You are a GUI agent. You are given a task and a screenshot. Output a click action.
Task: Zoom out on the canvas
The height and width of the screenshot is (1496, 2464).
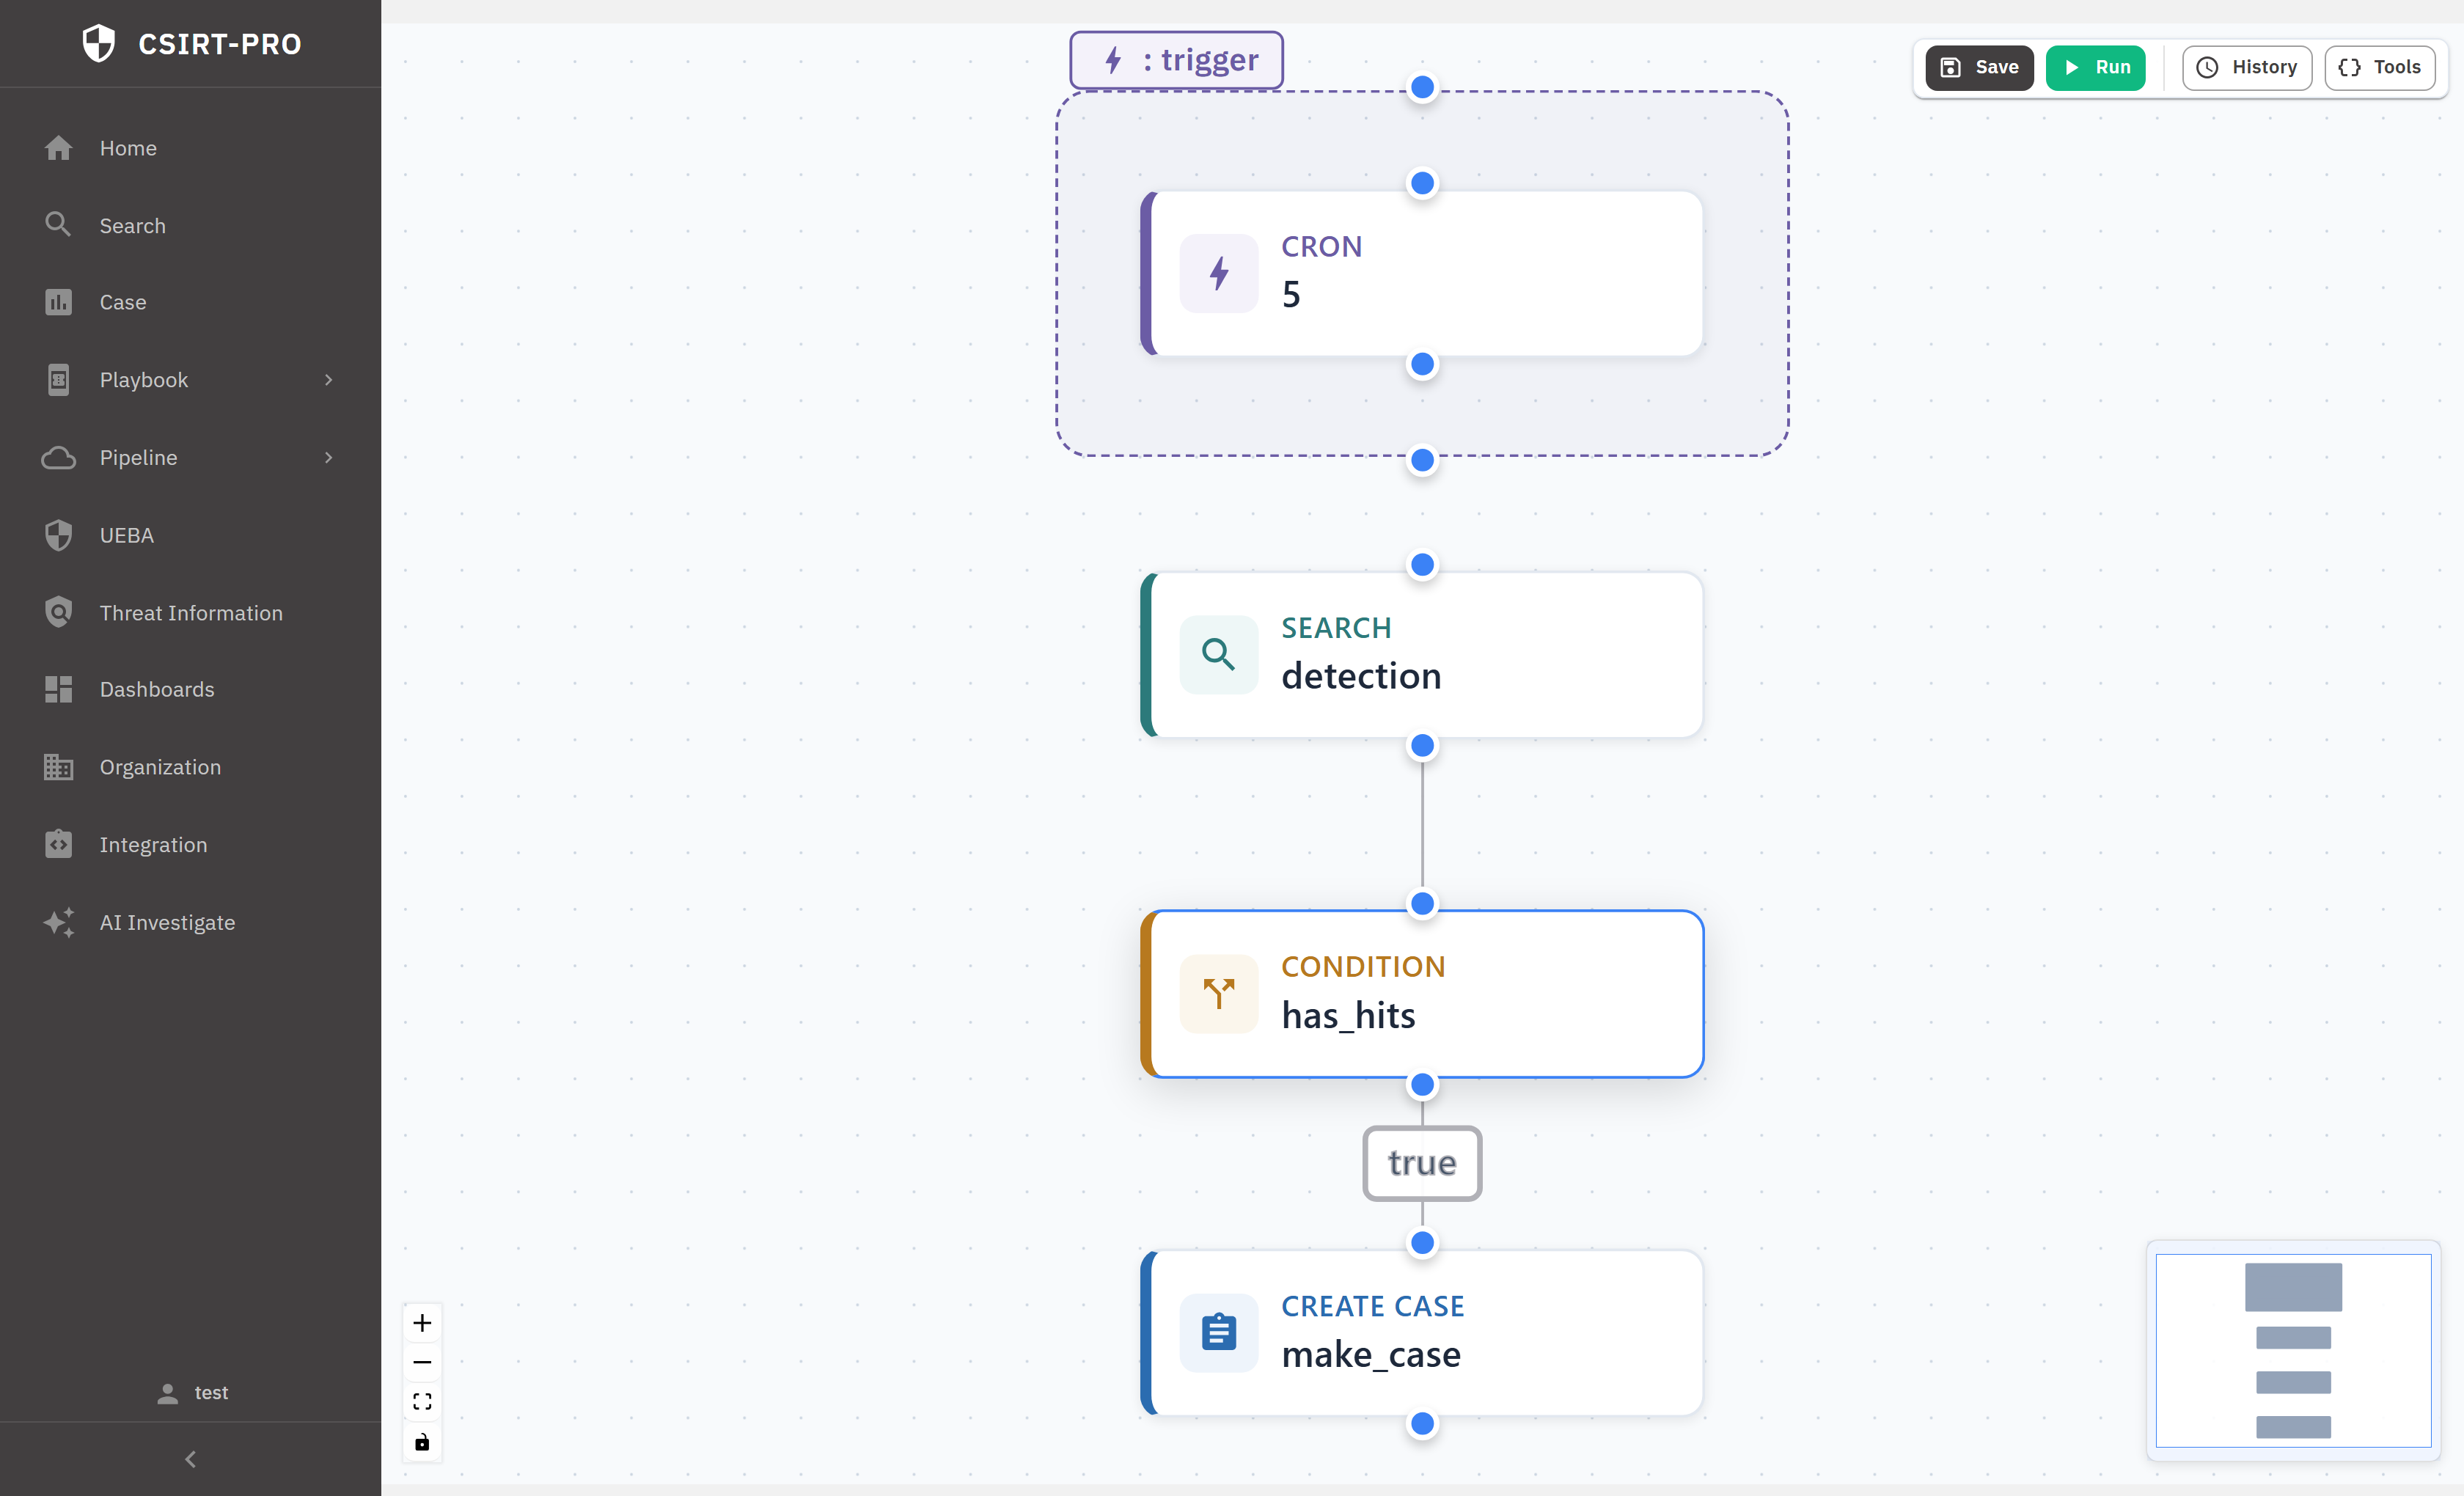422,1362
